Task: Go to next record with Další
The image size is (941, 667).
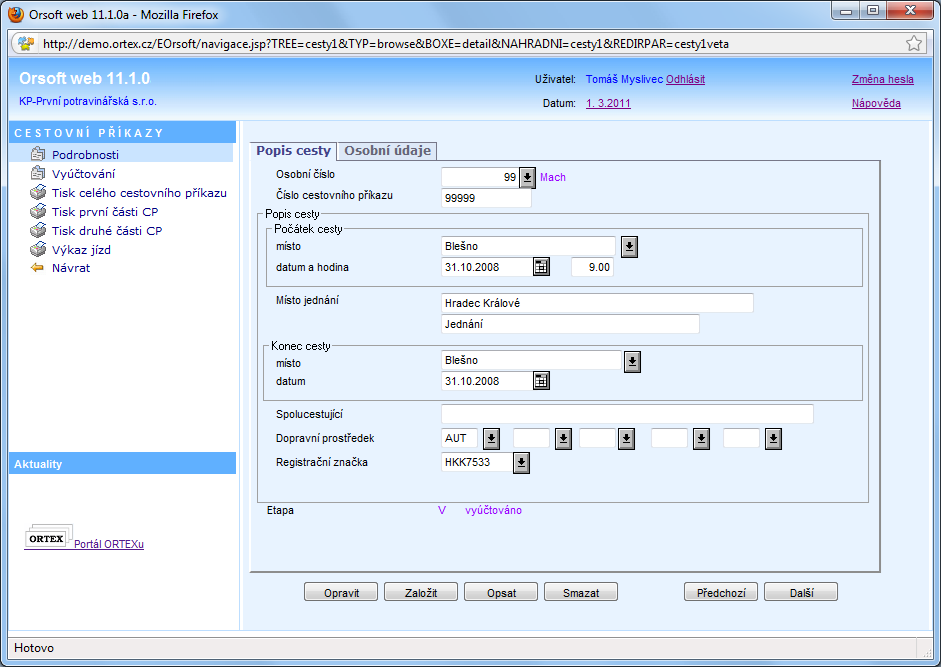Action: point(800,593)
